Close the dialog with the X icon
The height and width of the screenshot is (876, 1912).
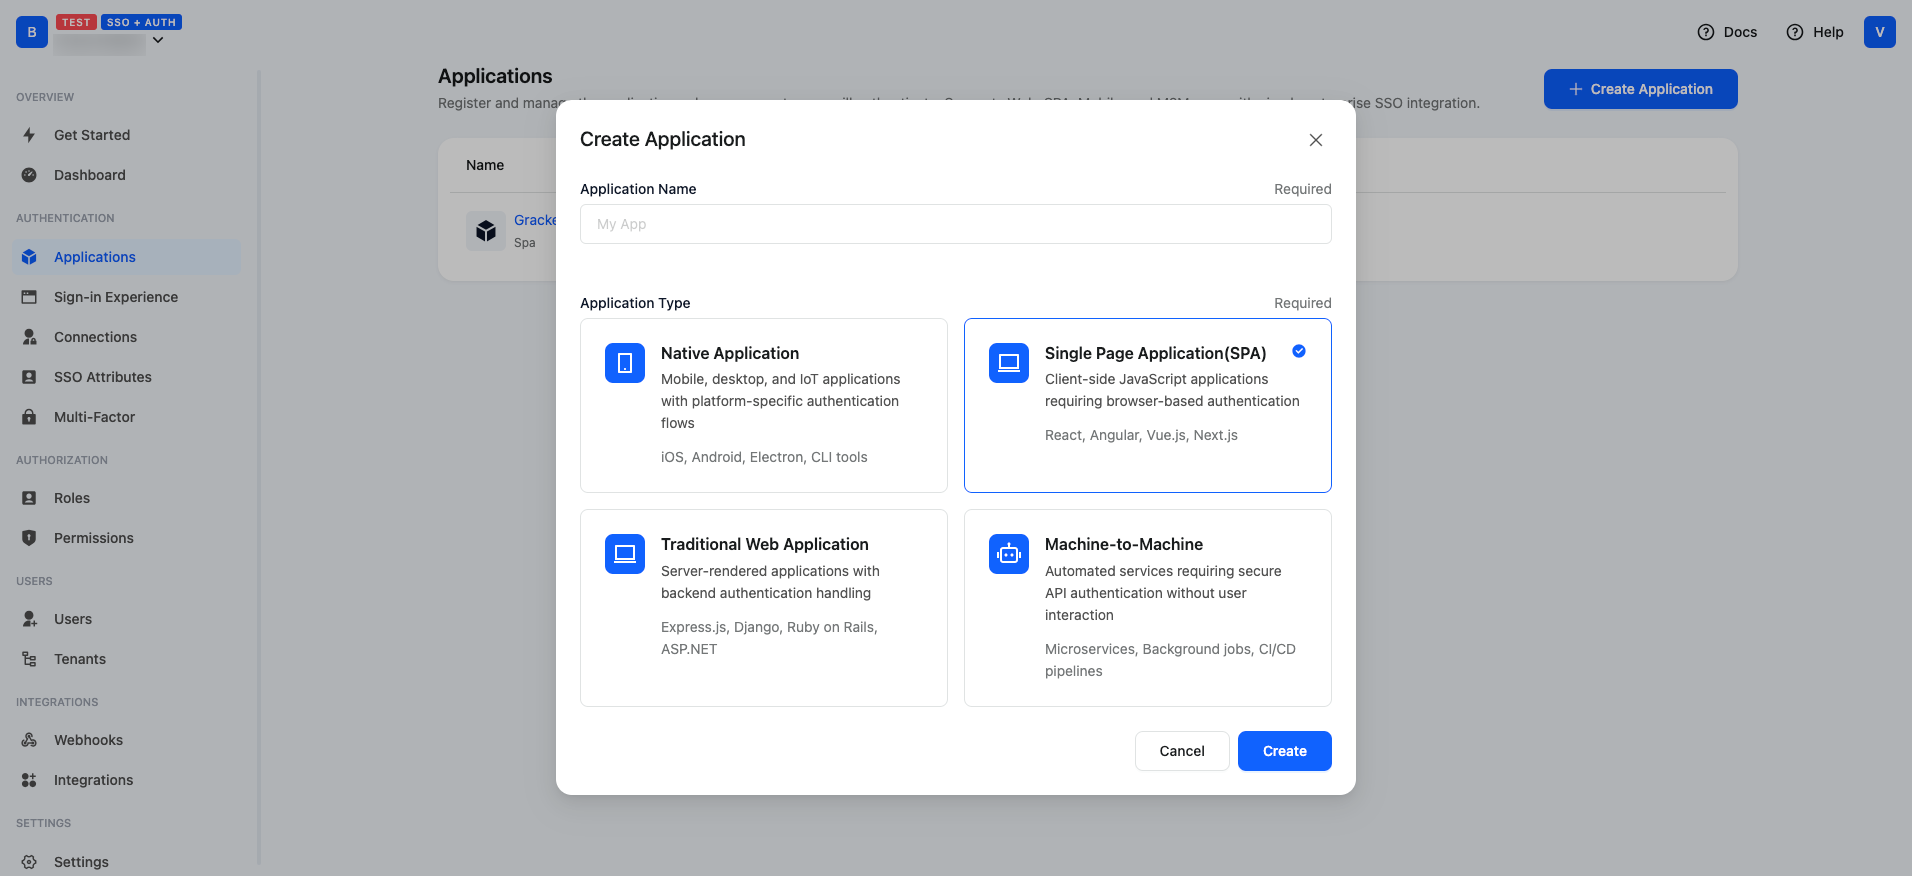[x=1315, y=140]
